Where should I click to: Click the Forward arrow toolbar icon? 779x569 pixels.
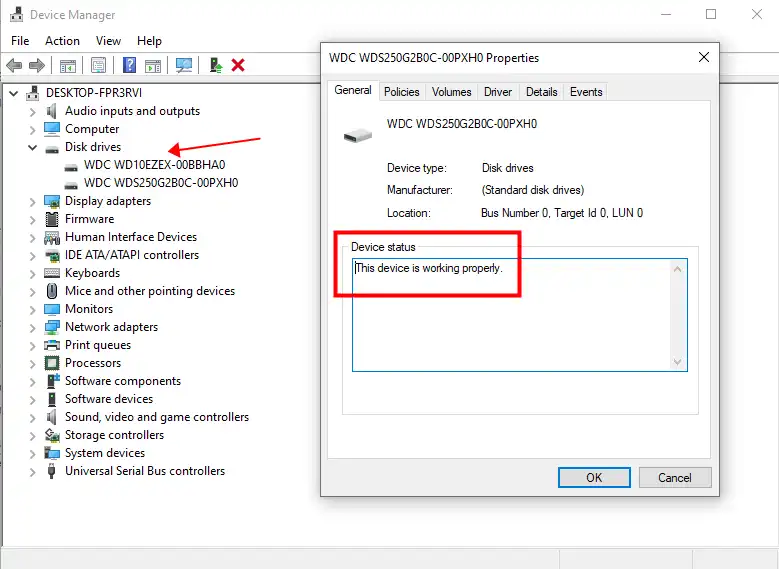[x=37, y=65]
